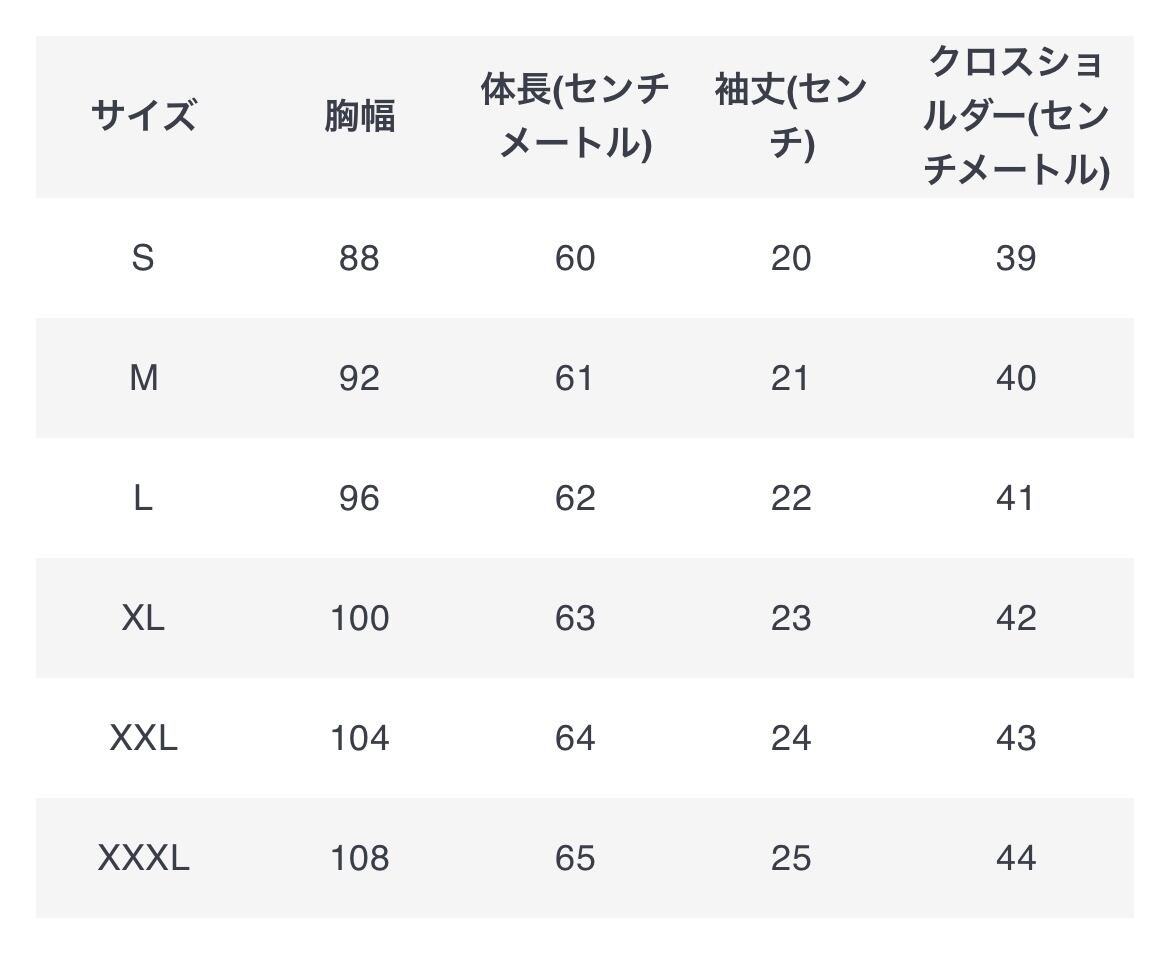Click body length value 61
Screen dimensions: 1170x966
pyautogui.click(x=574, y=378)
